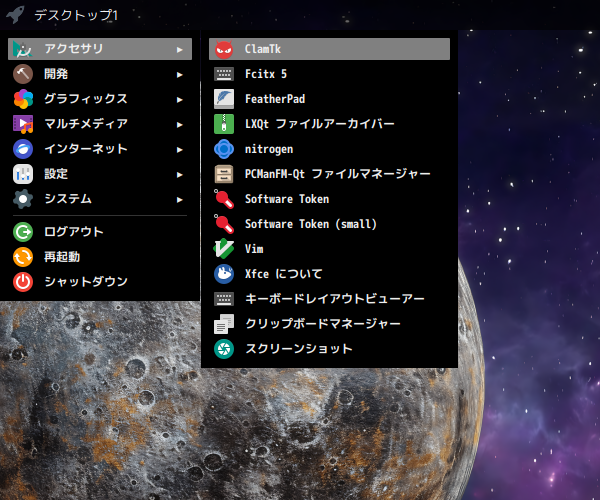This screenshot has width=600, height=500.
Task: Launch スクリーンショット tool entry
Action: [329, 349]
